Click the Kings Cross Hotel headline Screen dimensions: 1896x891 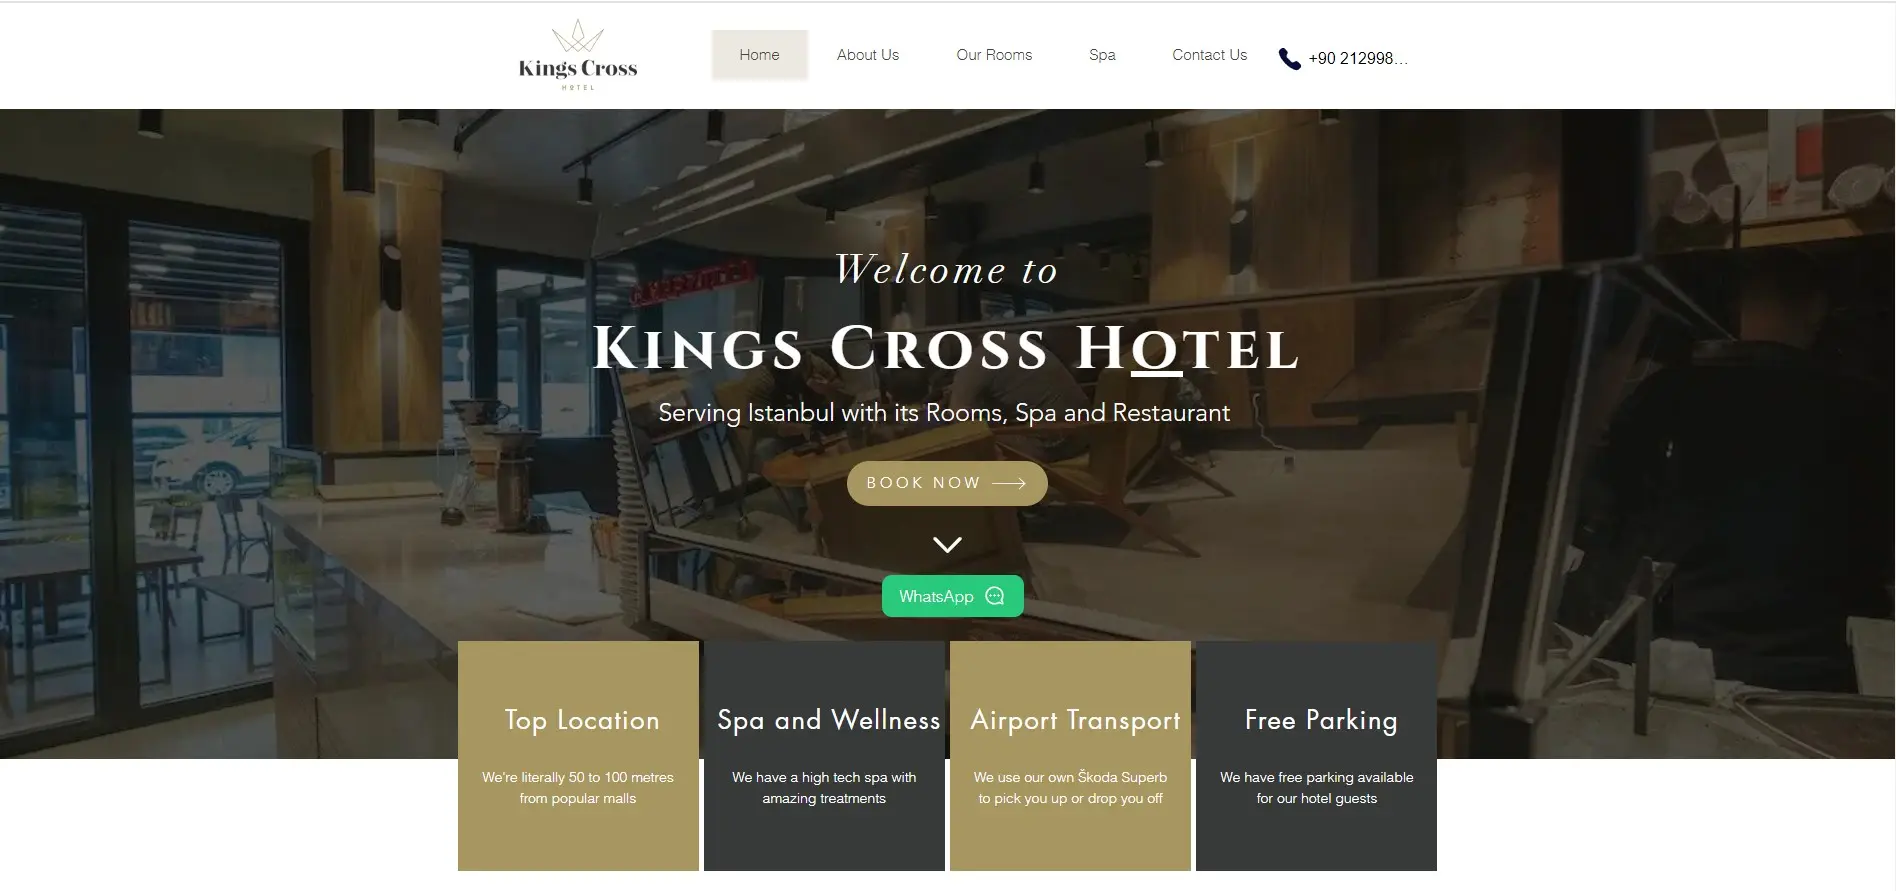click(946, 349)
